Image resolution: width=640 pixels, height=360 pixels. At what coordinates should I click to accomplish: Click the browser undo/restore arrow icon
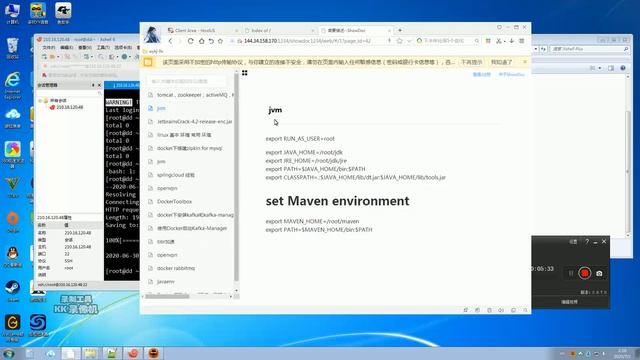click(211, 41)
